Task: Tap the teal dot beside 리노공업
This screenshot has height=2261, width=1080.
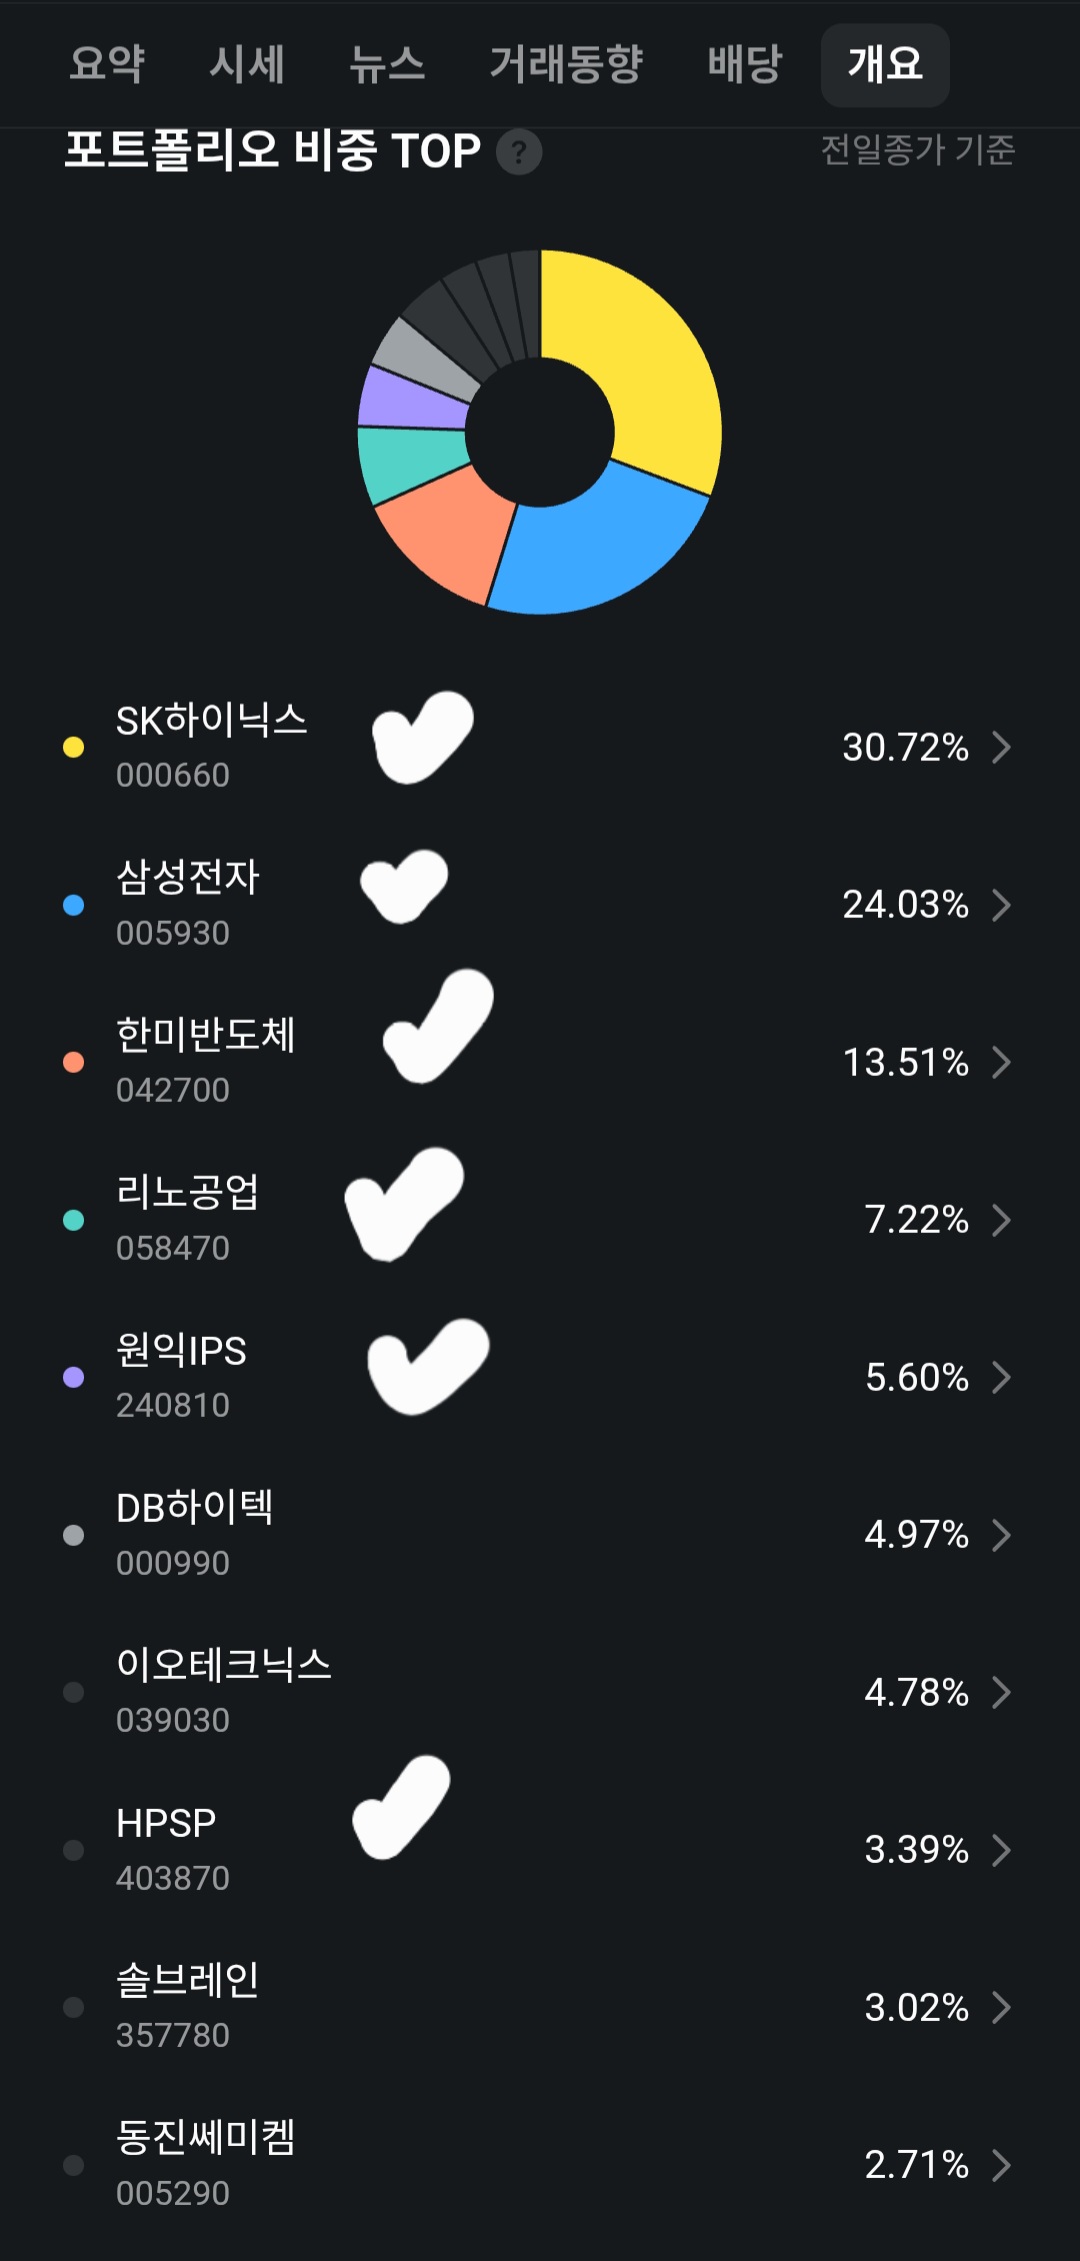Action: (x=73, y=1220)
